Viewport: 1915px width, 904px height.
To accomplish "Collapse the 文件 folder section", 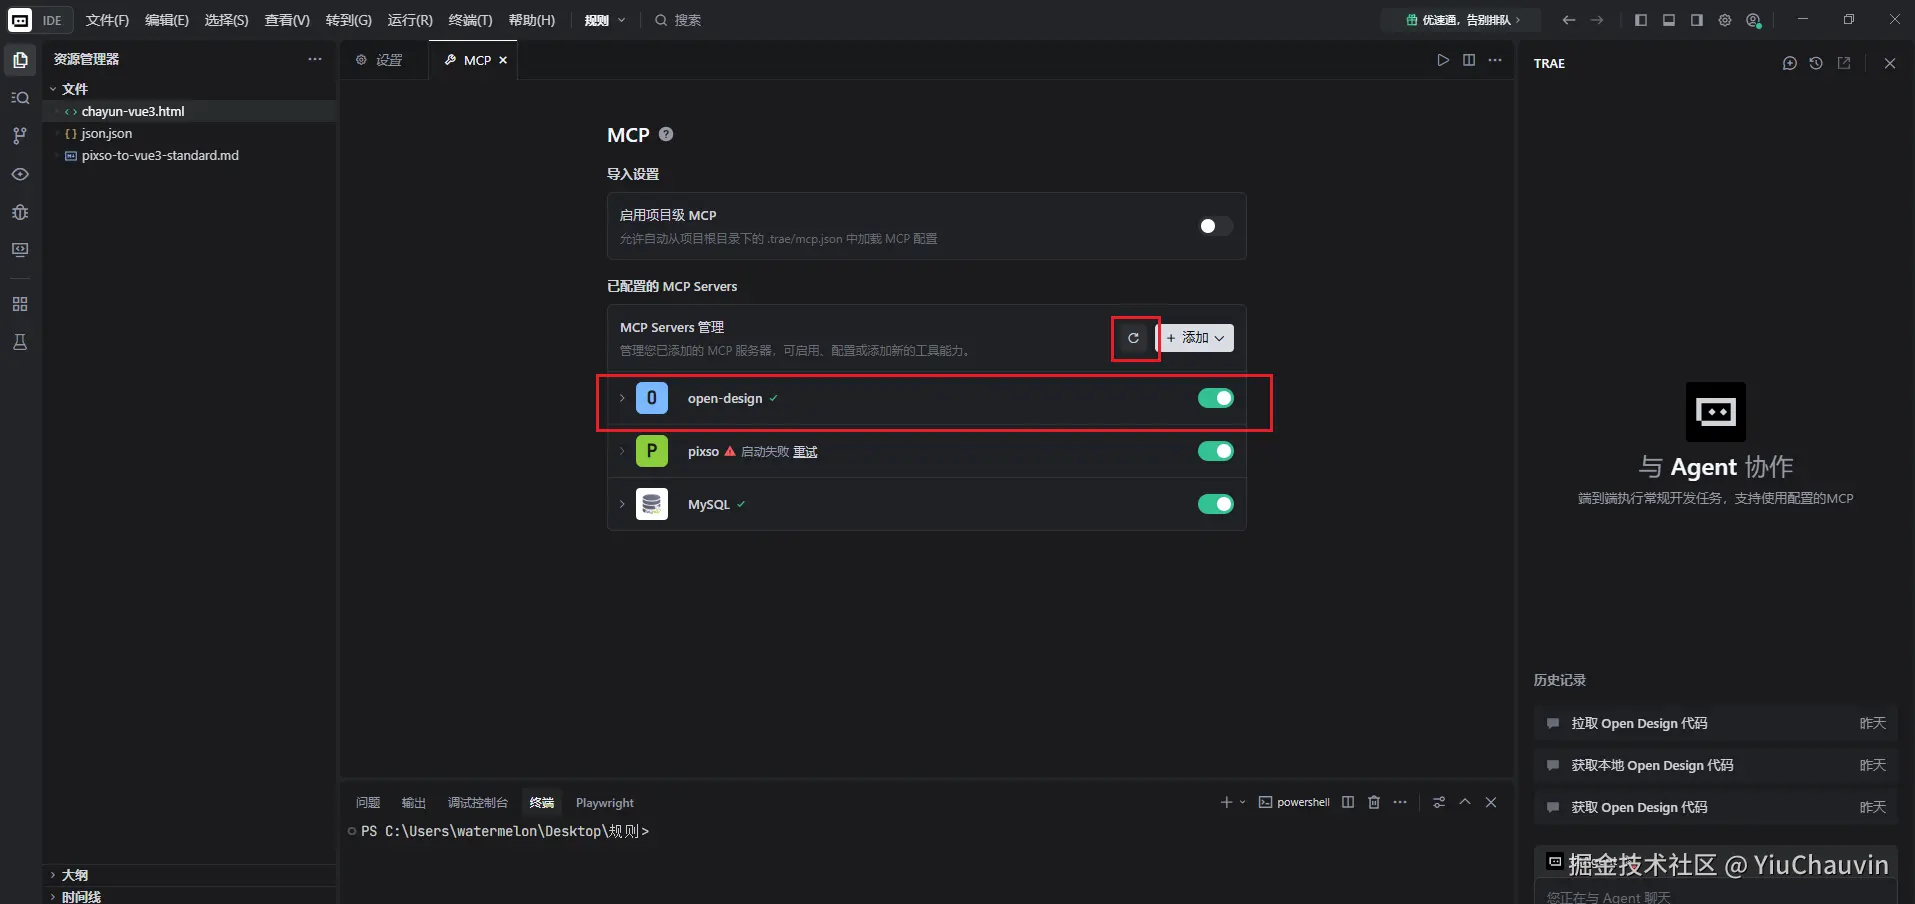I will pos(53,89).
